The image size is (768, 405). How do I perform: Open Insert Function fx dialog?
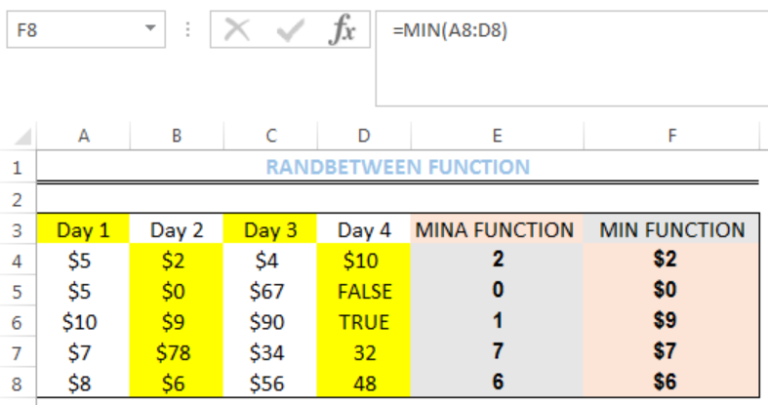(342, 30)
